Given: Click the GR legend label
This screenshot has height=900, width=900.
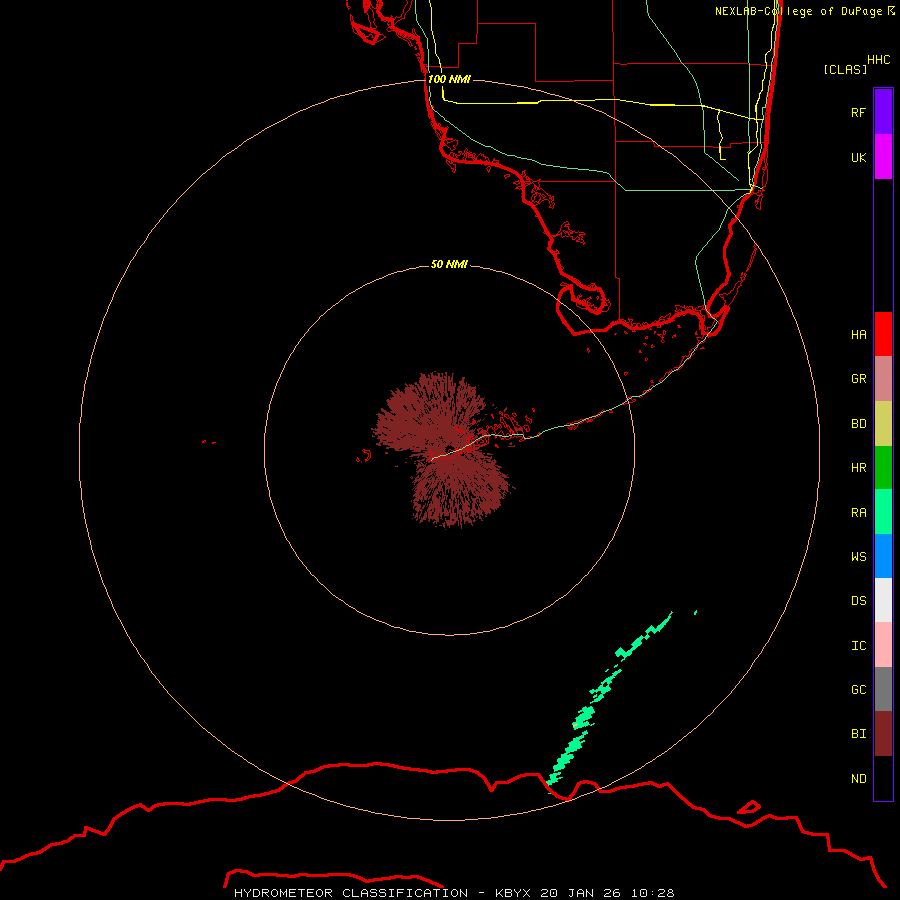Looking at the screenshot, I should [x=858, y=379].
